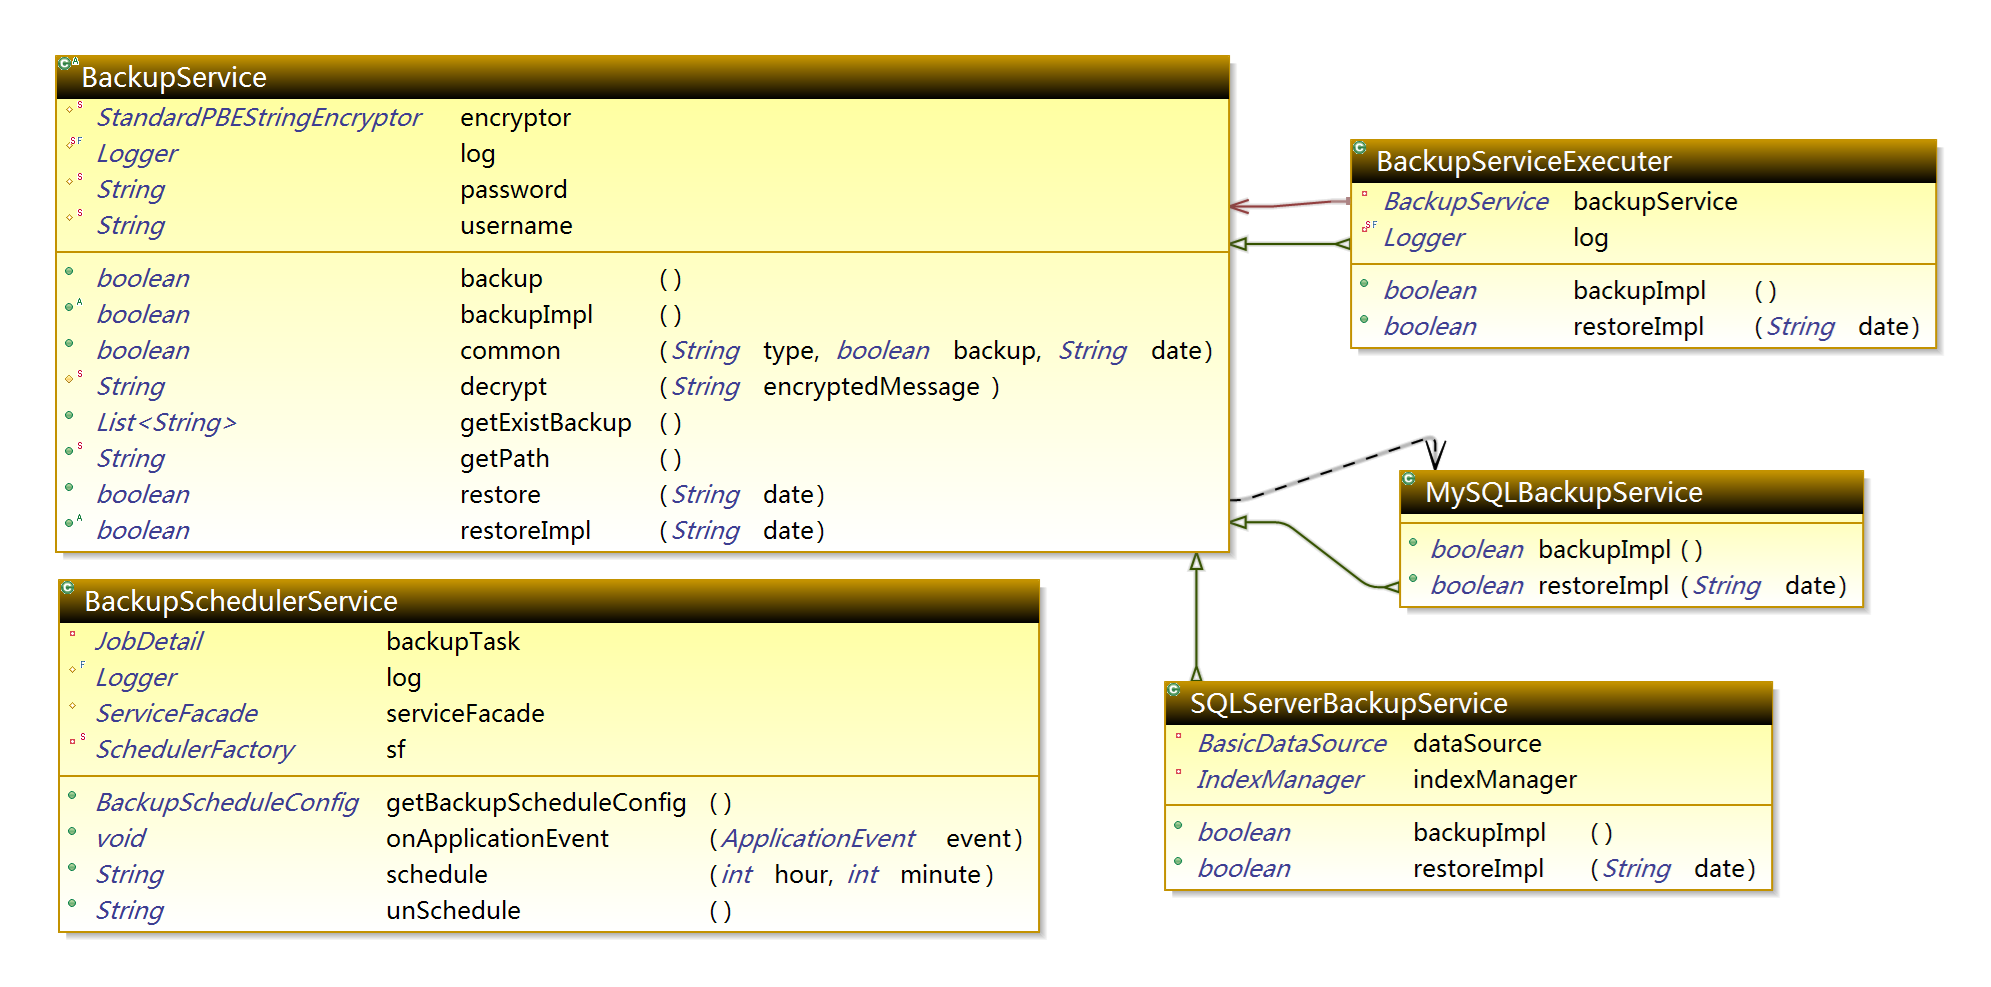Click the method icon for getBackupScheduleConfig

point(72,795)
